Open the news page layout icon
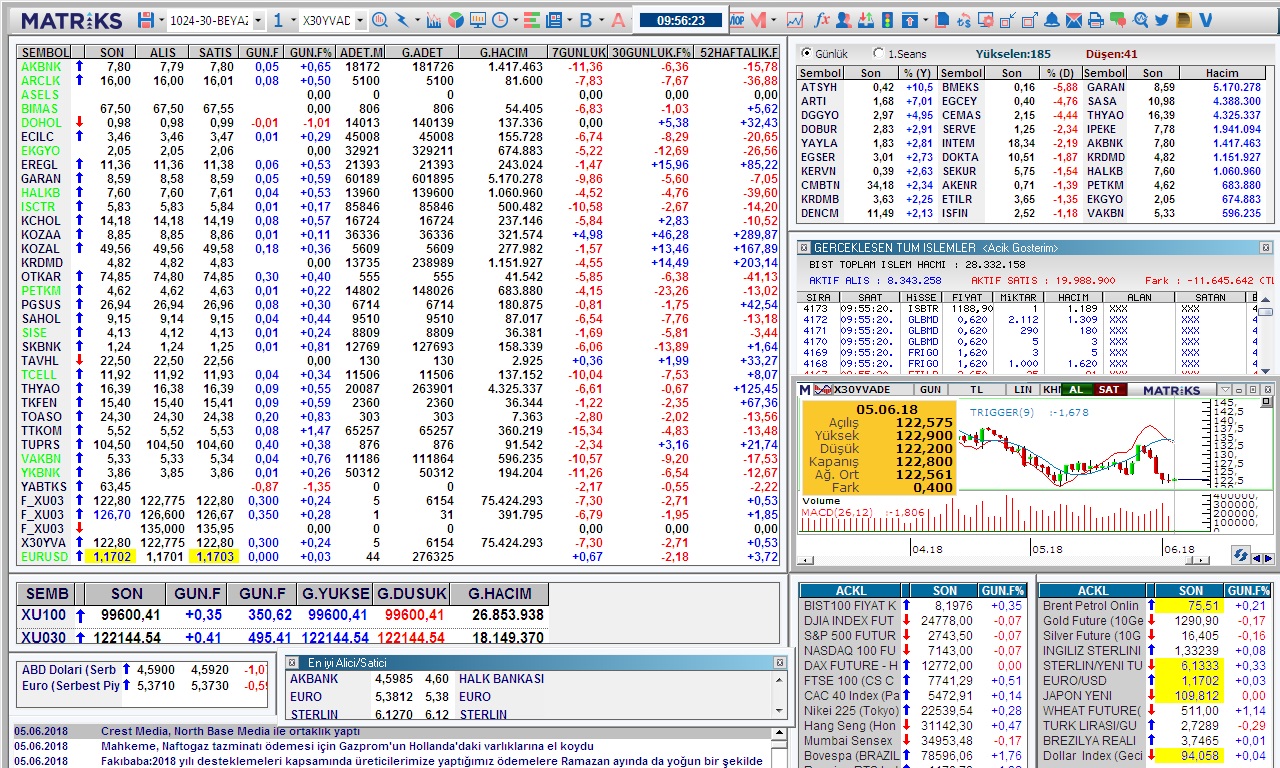1280x768 pixels. tap(553, 20)
